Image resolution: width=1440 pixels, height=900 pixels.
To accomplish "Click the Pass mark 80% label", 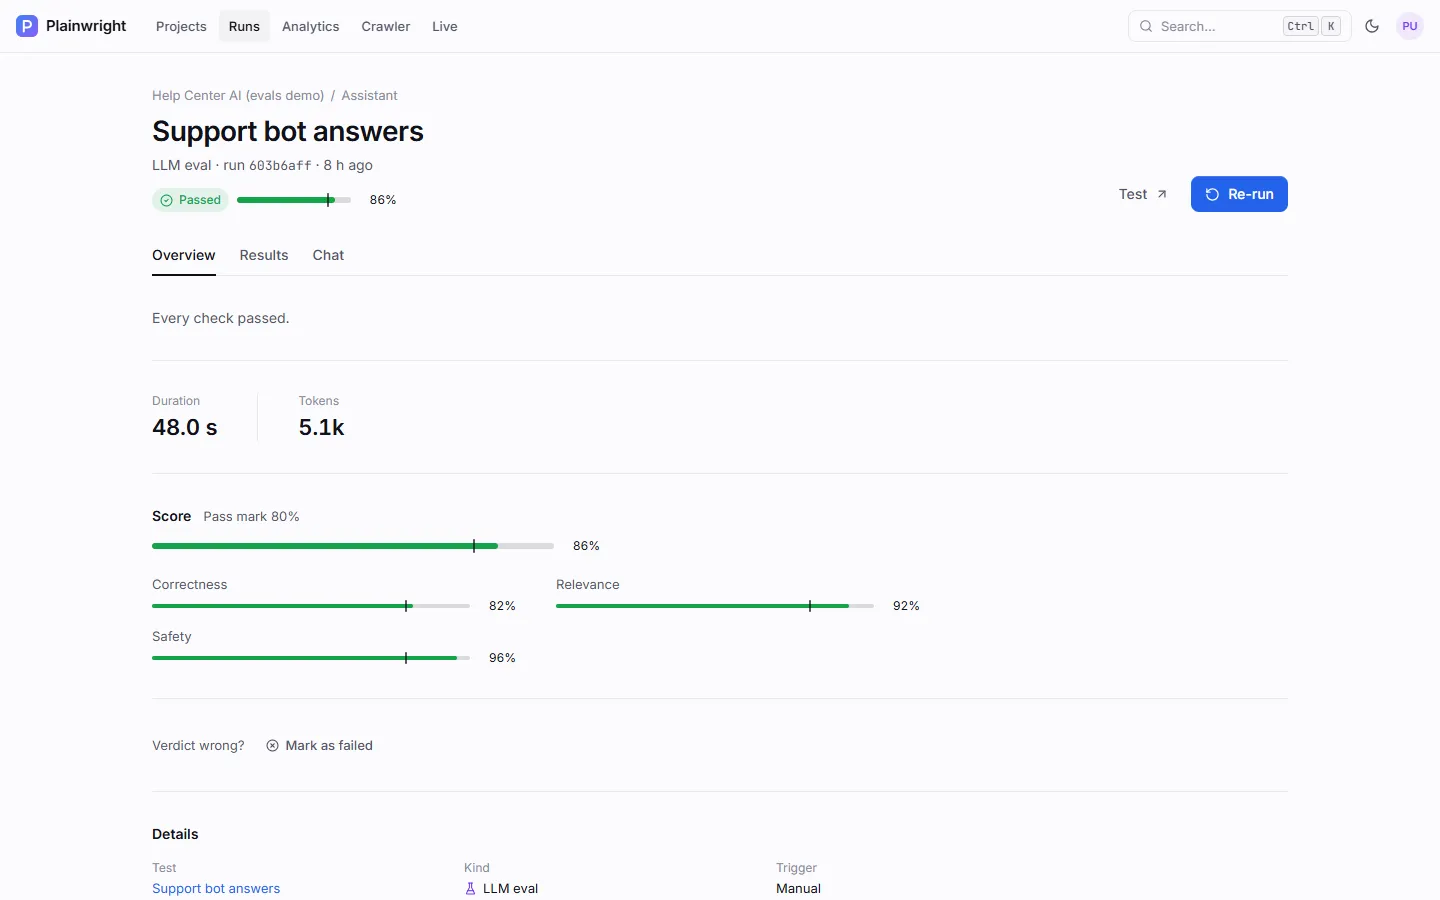I will coord(251,516).
